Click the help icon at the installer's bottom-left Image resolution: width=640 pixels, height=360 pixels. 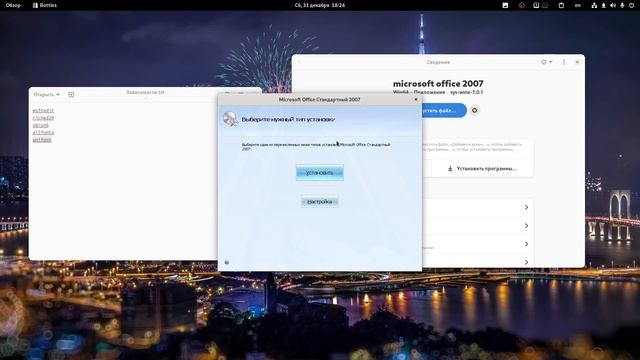227,262
